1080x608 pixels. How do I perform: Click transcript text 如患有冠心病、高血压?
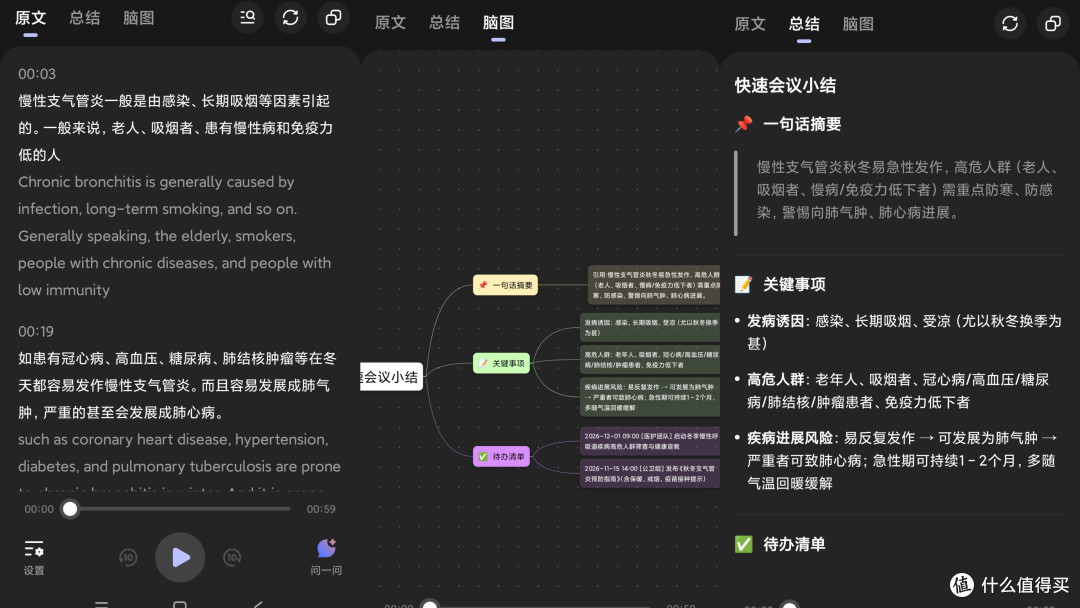click(177, 385)
